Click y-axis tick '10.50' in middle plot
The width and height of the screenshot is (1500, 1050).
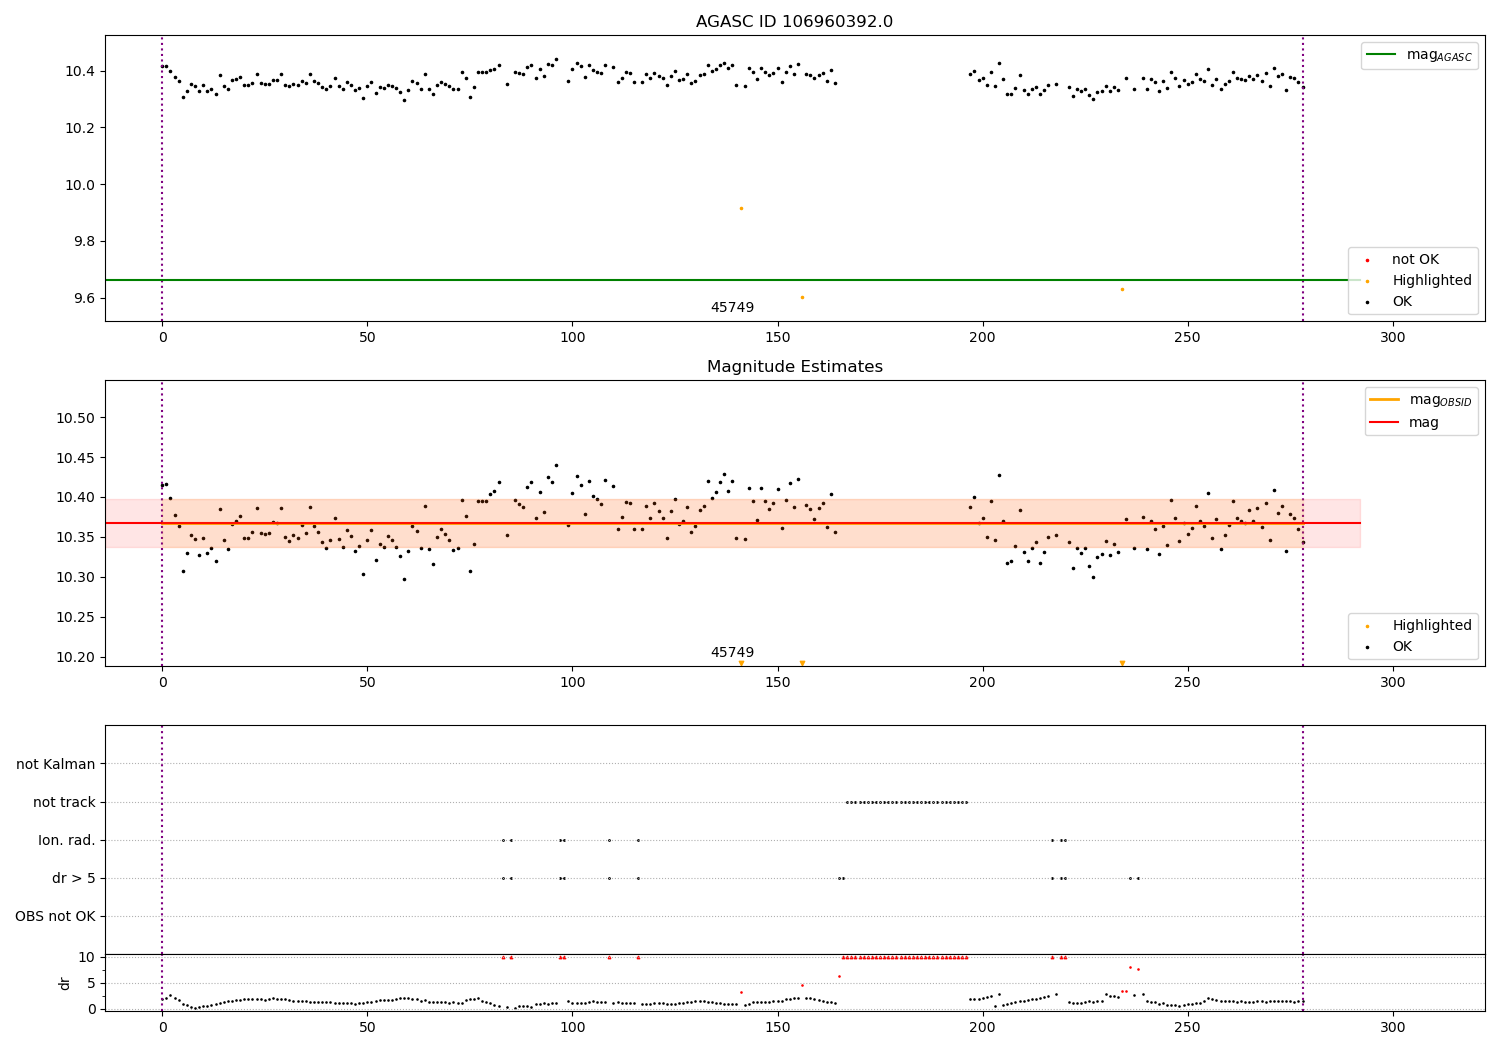(76, 418)
